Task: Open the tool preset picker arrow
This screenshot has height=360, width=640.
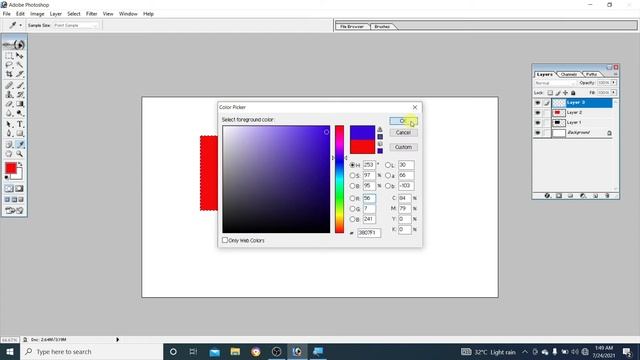Action: (20, 25)
